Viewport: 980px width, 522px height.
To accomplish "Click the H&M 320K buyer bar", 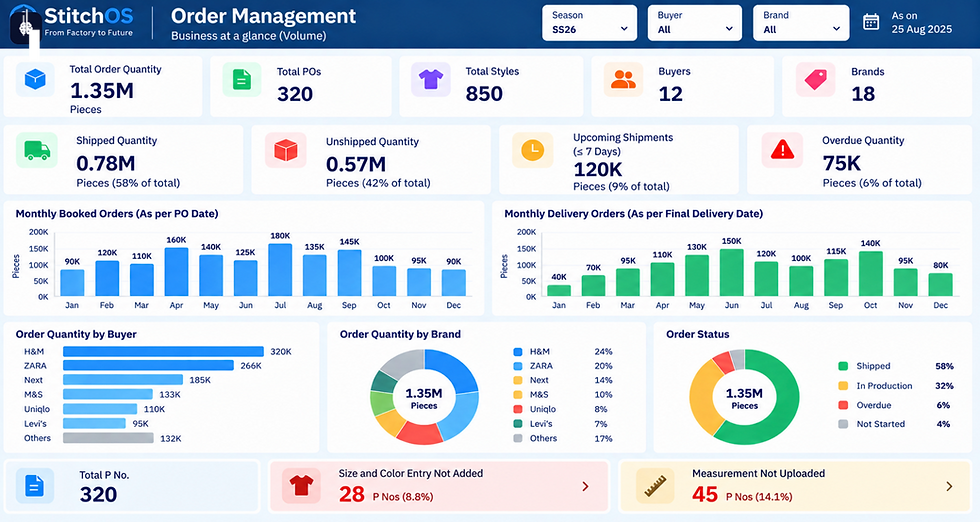I will click(x=163, y=351).
